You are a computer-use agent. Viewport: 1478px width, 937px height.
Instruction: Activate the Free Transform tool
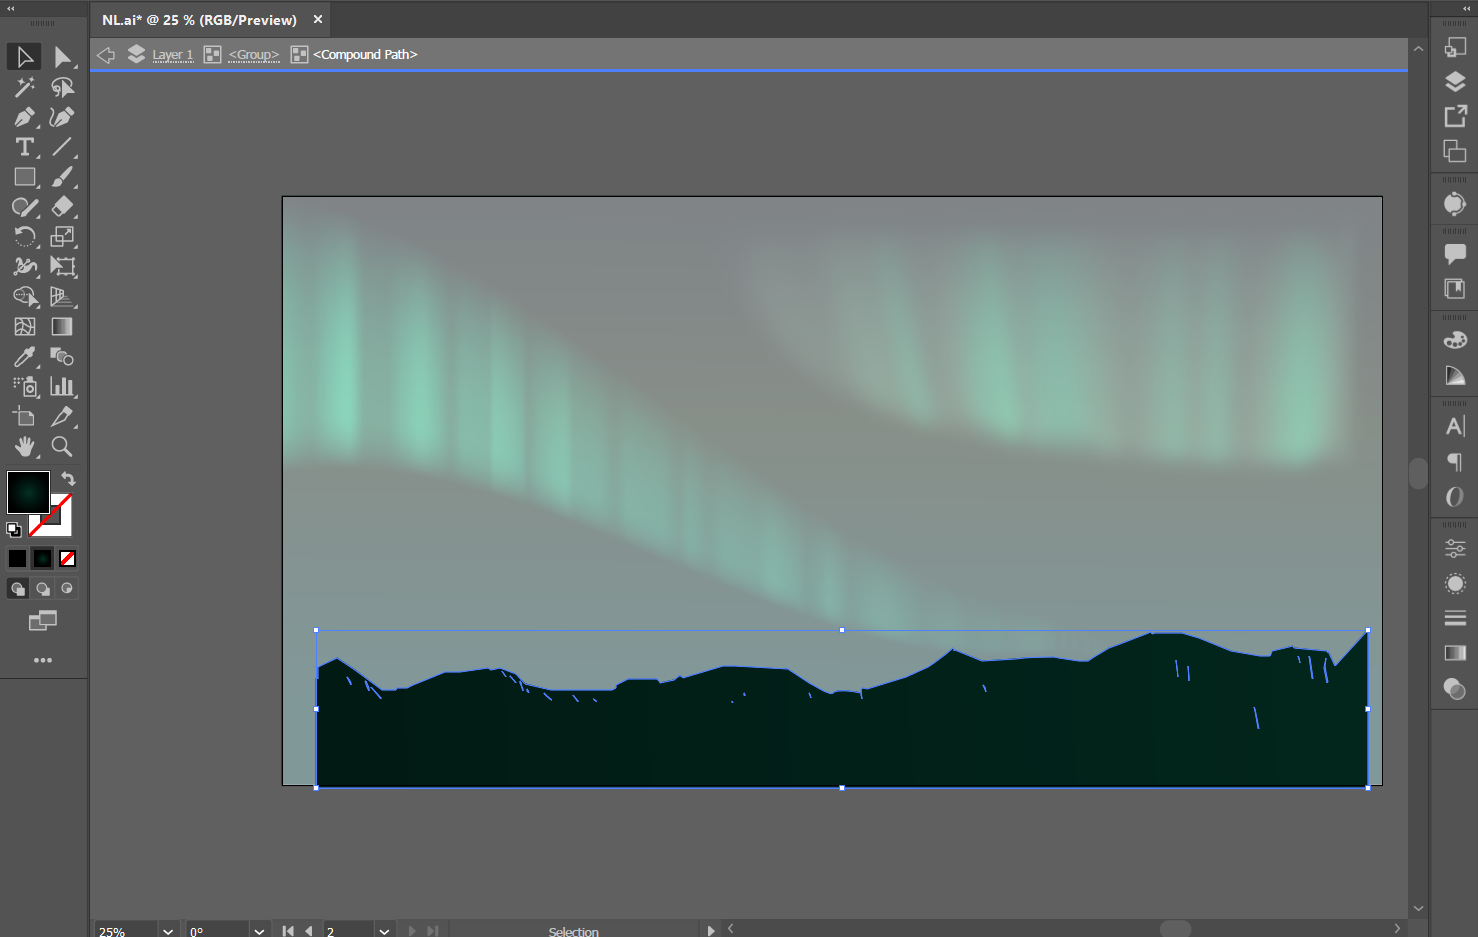click(62, 267)
